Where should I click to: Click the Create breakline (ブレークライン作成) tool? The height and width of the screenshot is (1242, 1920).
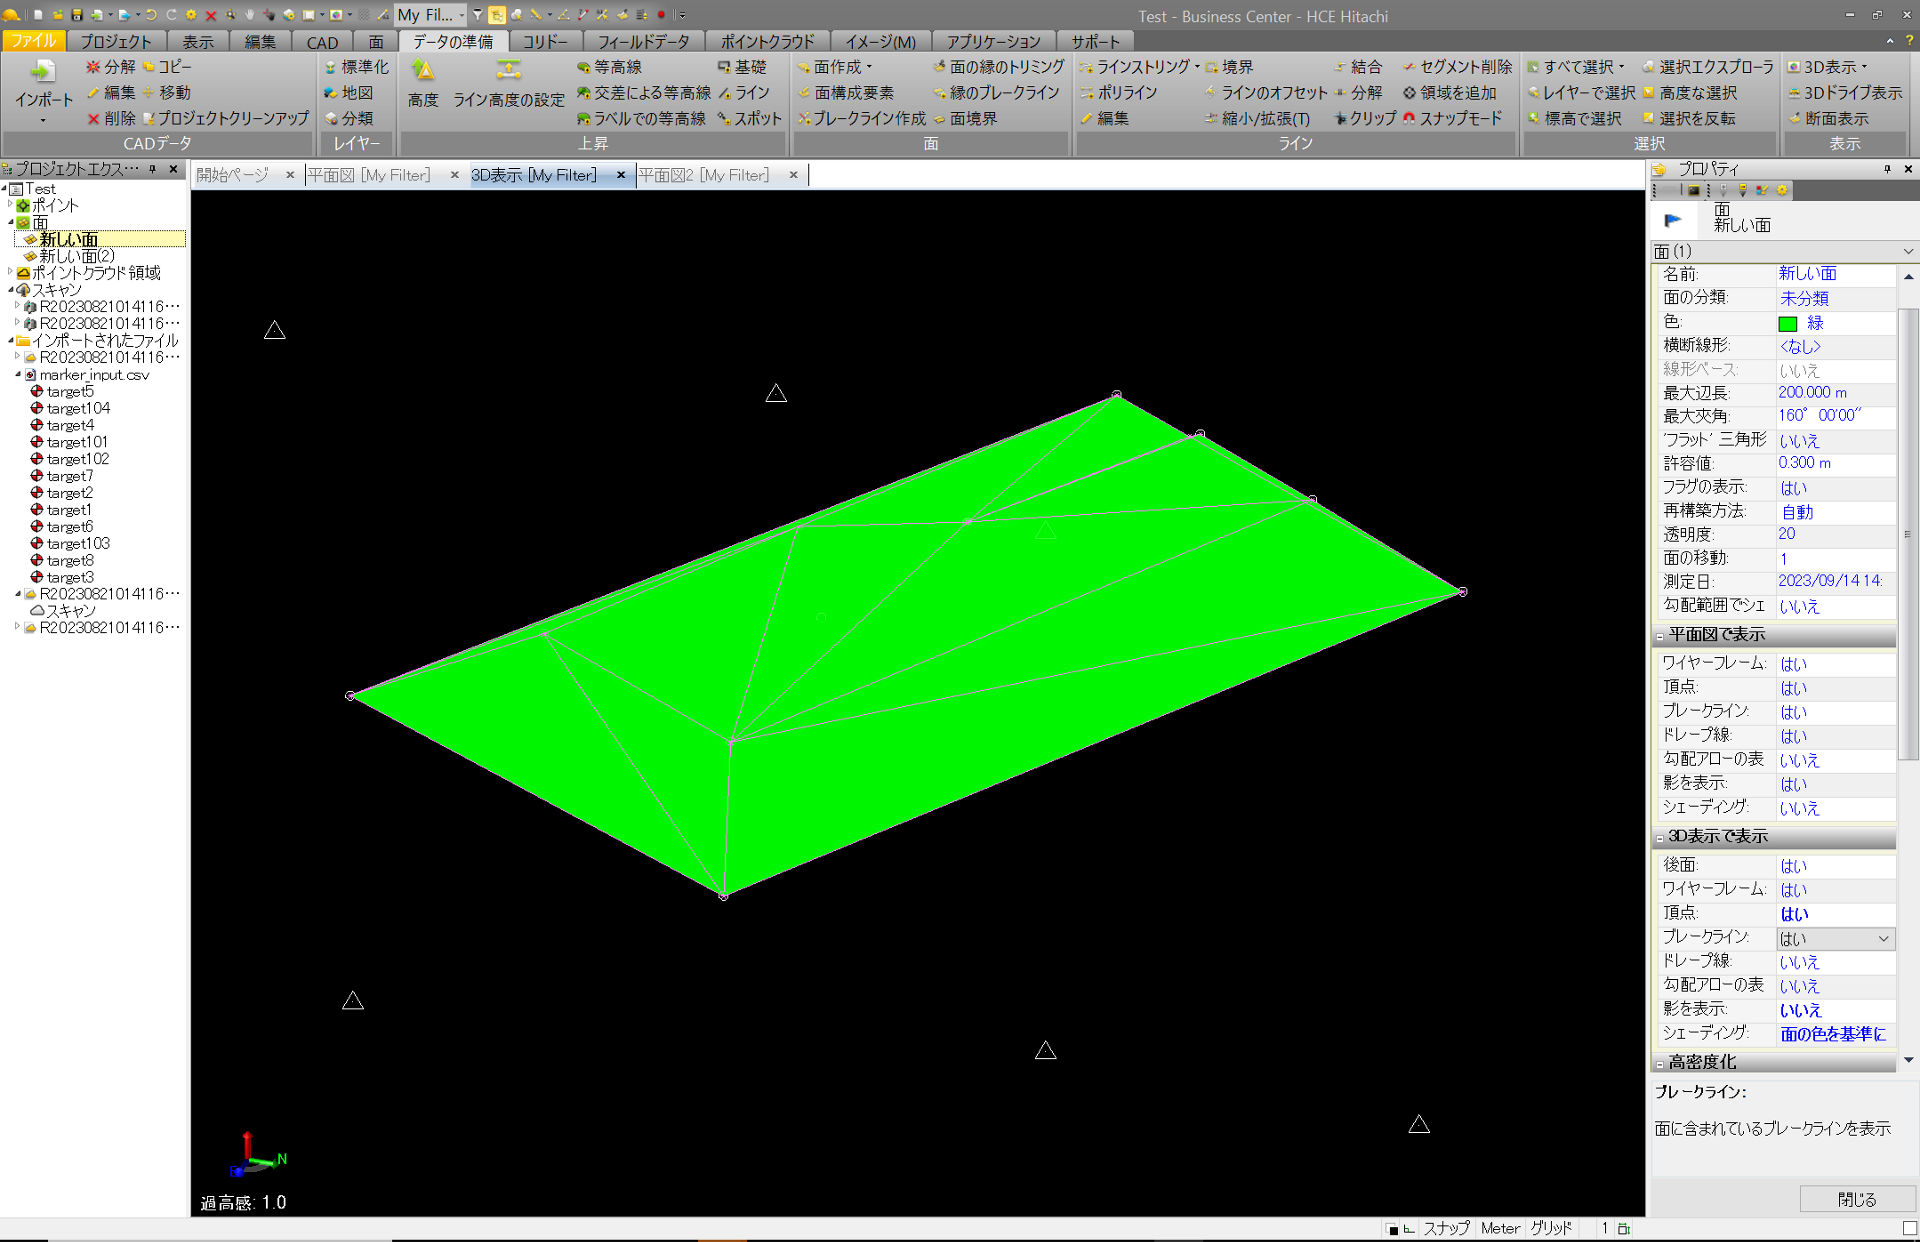click(x=861, y=118)
